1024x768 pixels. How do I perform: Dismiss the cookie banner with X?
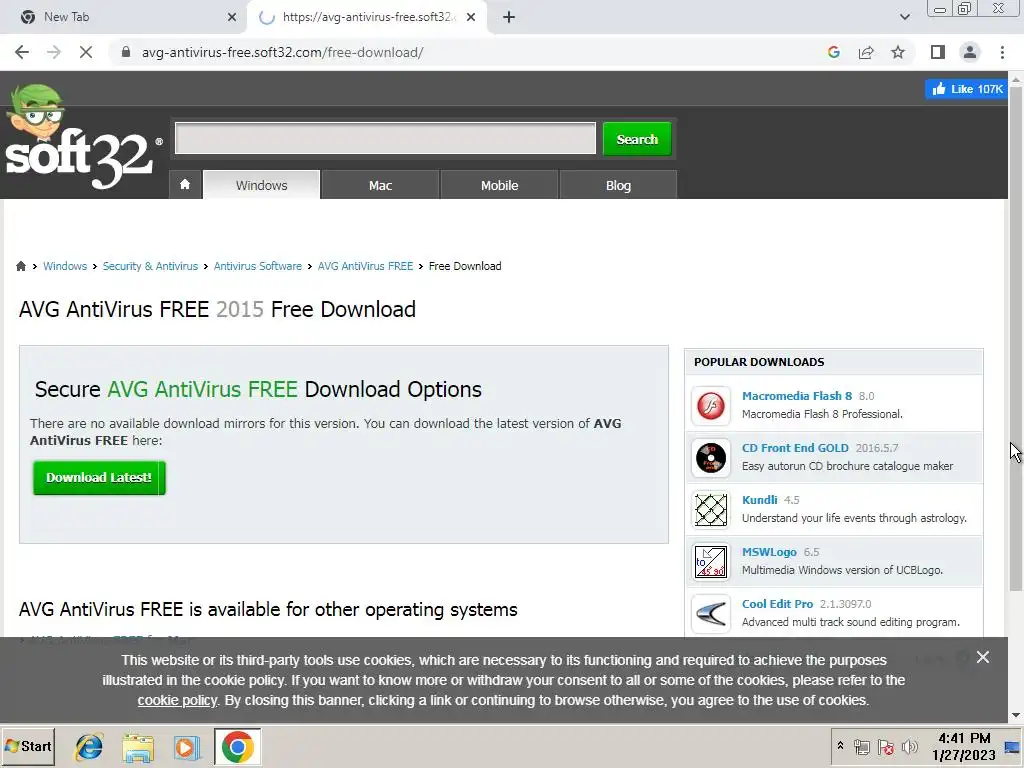[982, 657]
